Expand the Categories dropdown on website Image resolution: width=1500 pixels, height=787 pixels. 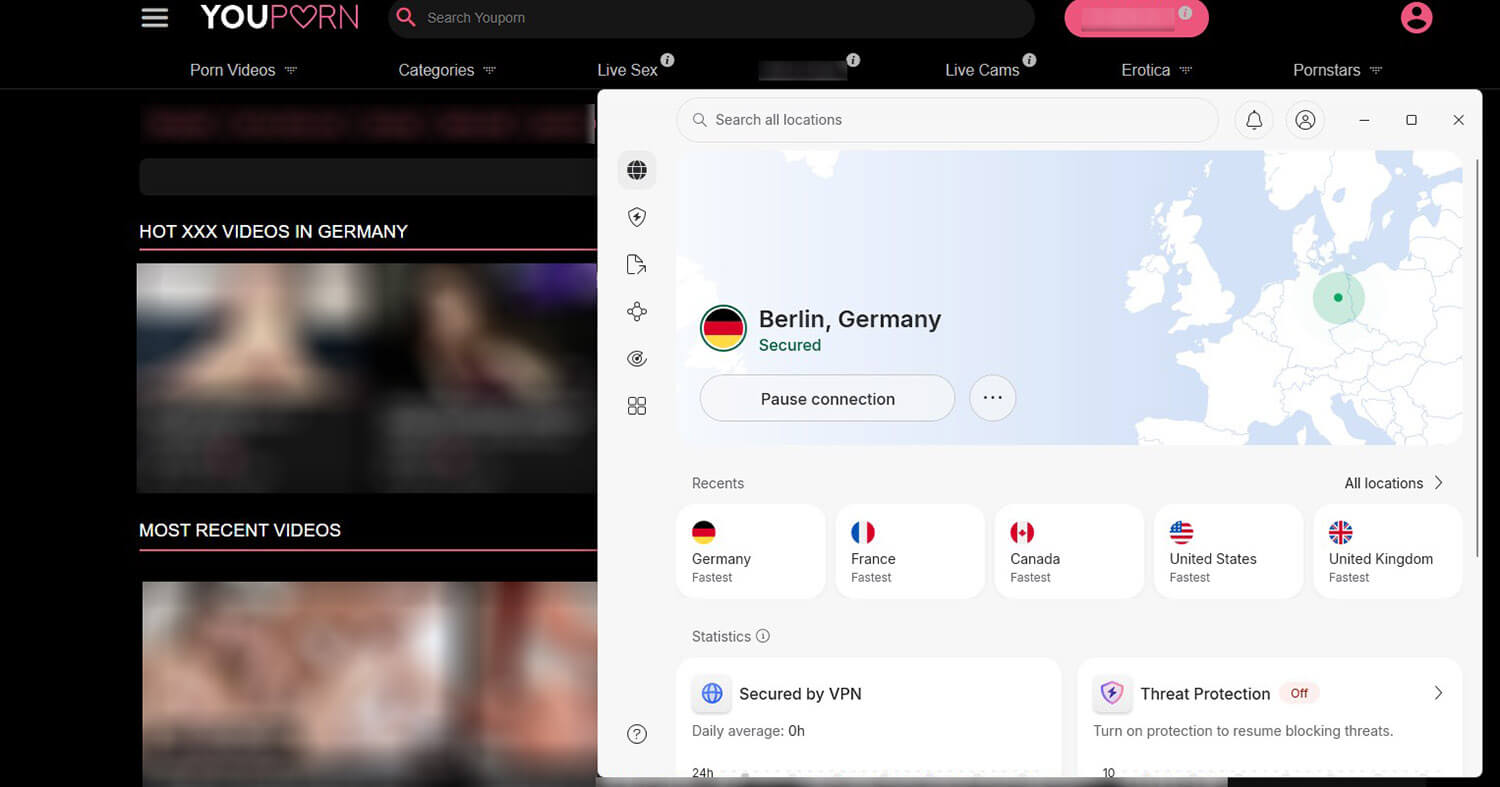point(489,70)
